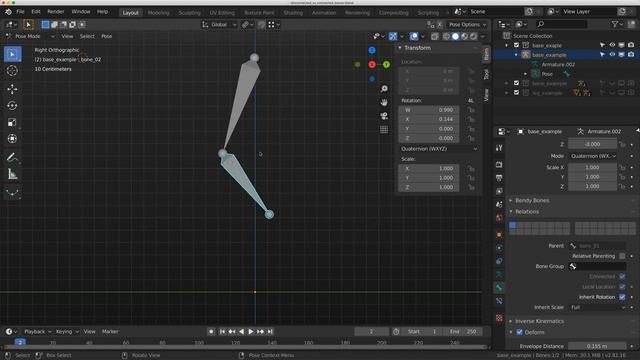Toggle camera view icon in viewport

(384, 116)
